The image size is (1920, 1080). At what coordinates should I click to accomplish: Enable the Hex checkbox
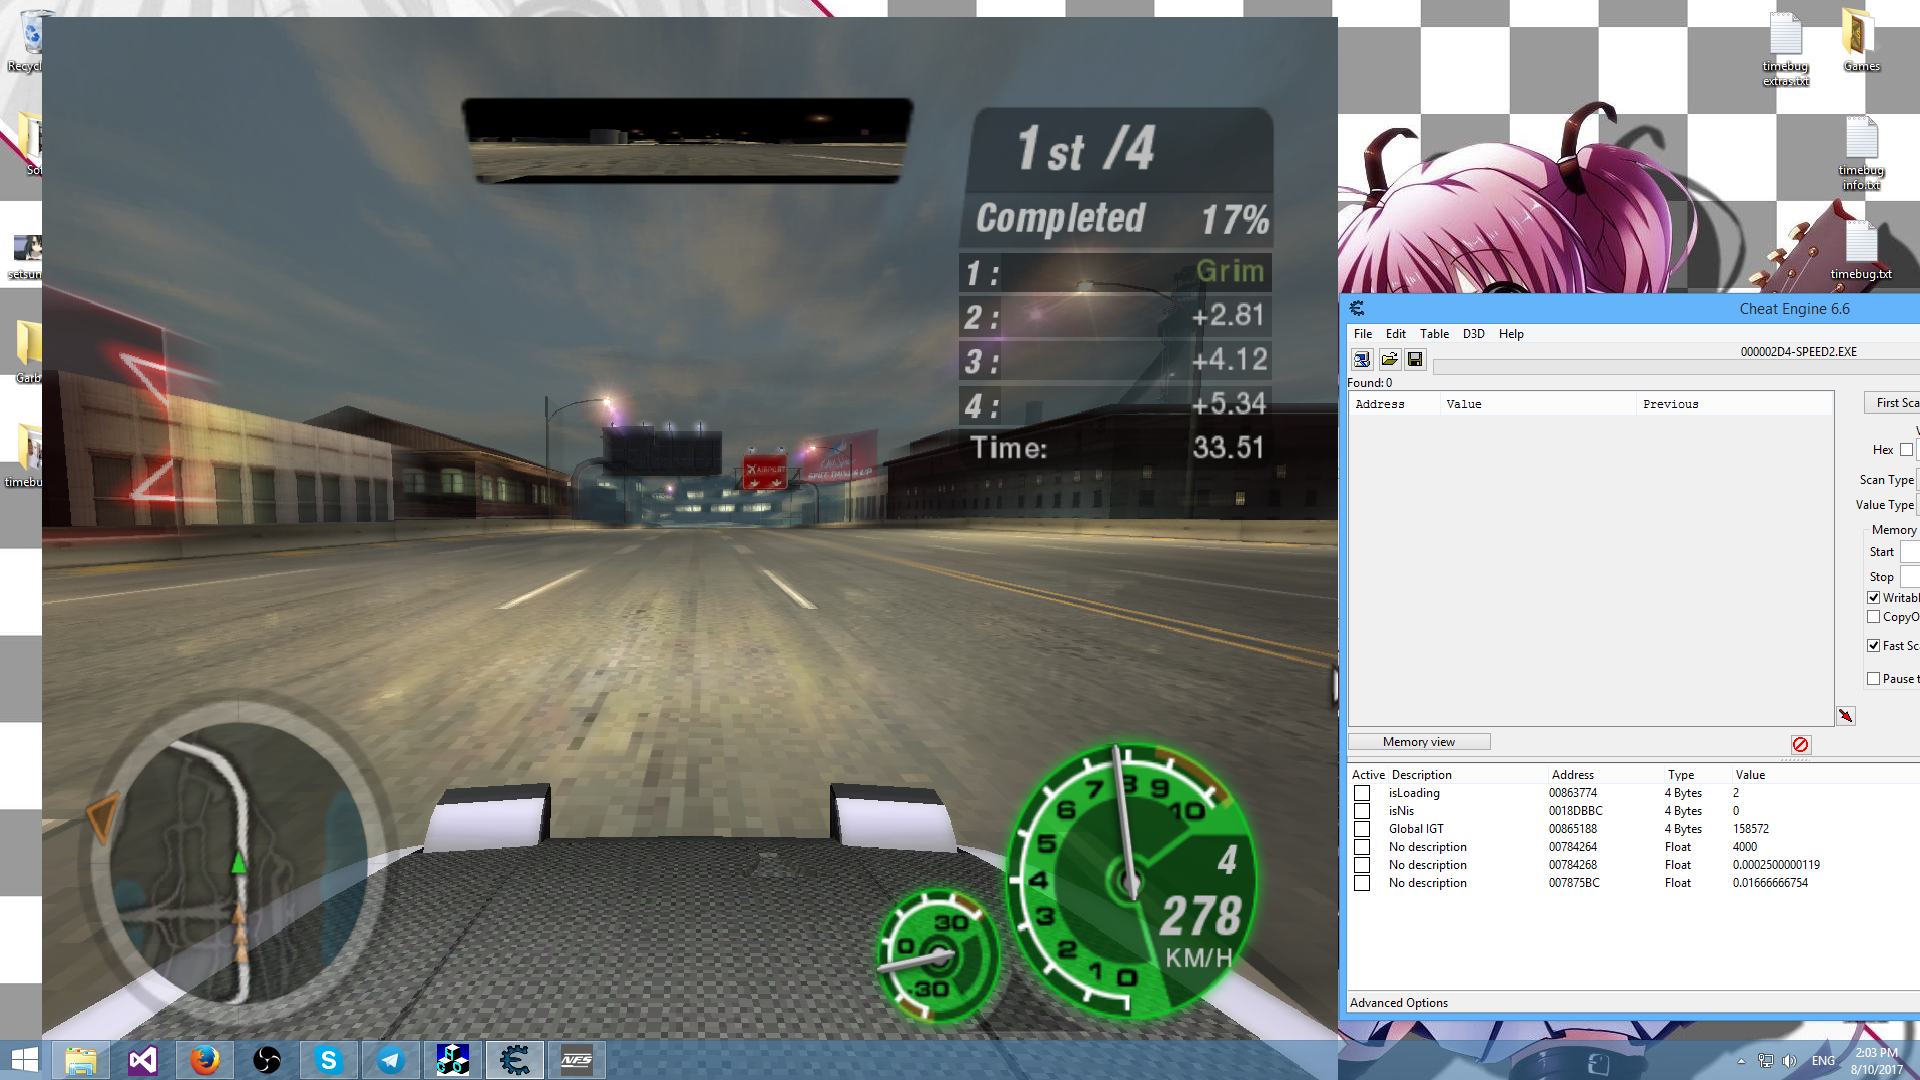coord(1906,450)
